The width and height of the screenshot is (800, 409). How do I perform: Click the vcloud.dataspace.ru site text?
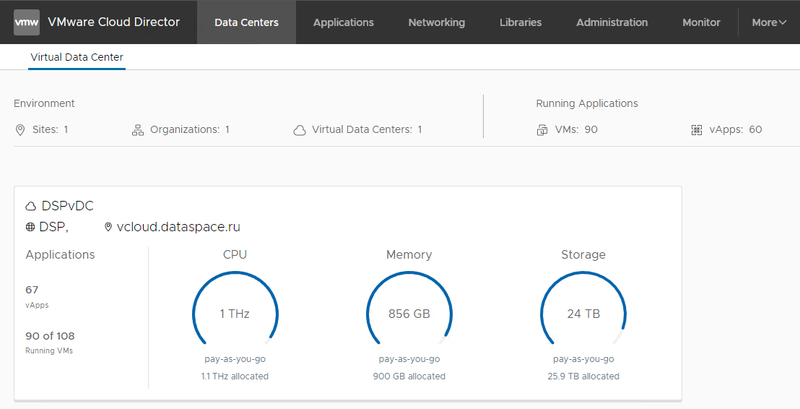(179, 227)
